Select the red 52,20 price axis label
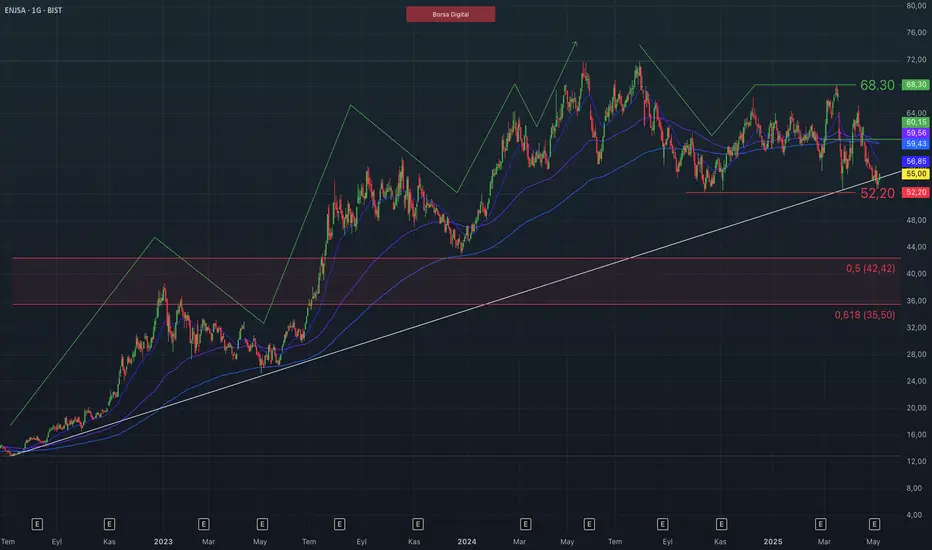Viewport: 932px width, 550px height. click(x=915, y=192)
